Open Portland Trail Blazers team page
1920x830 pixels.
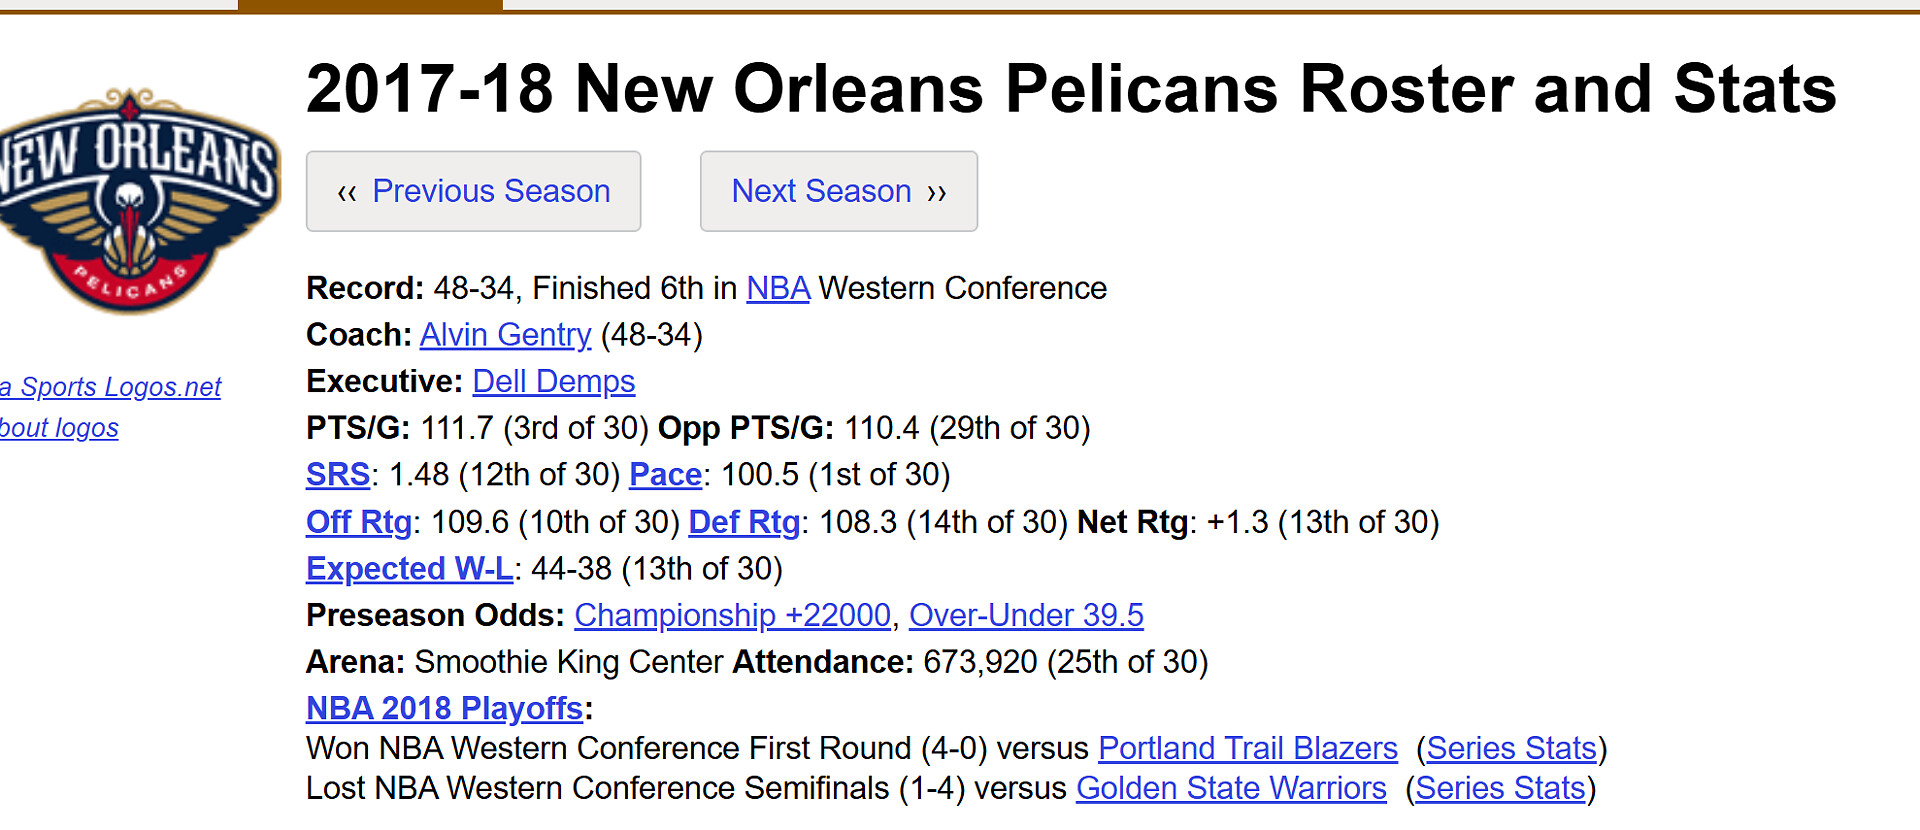coord(1248,749)
